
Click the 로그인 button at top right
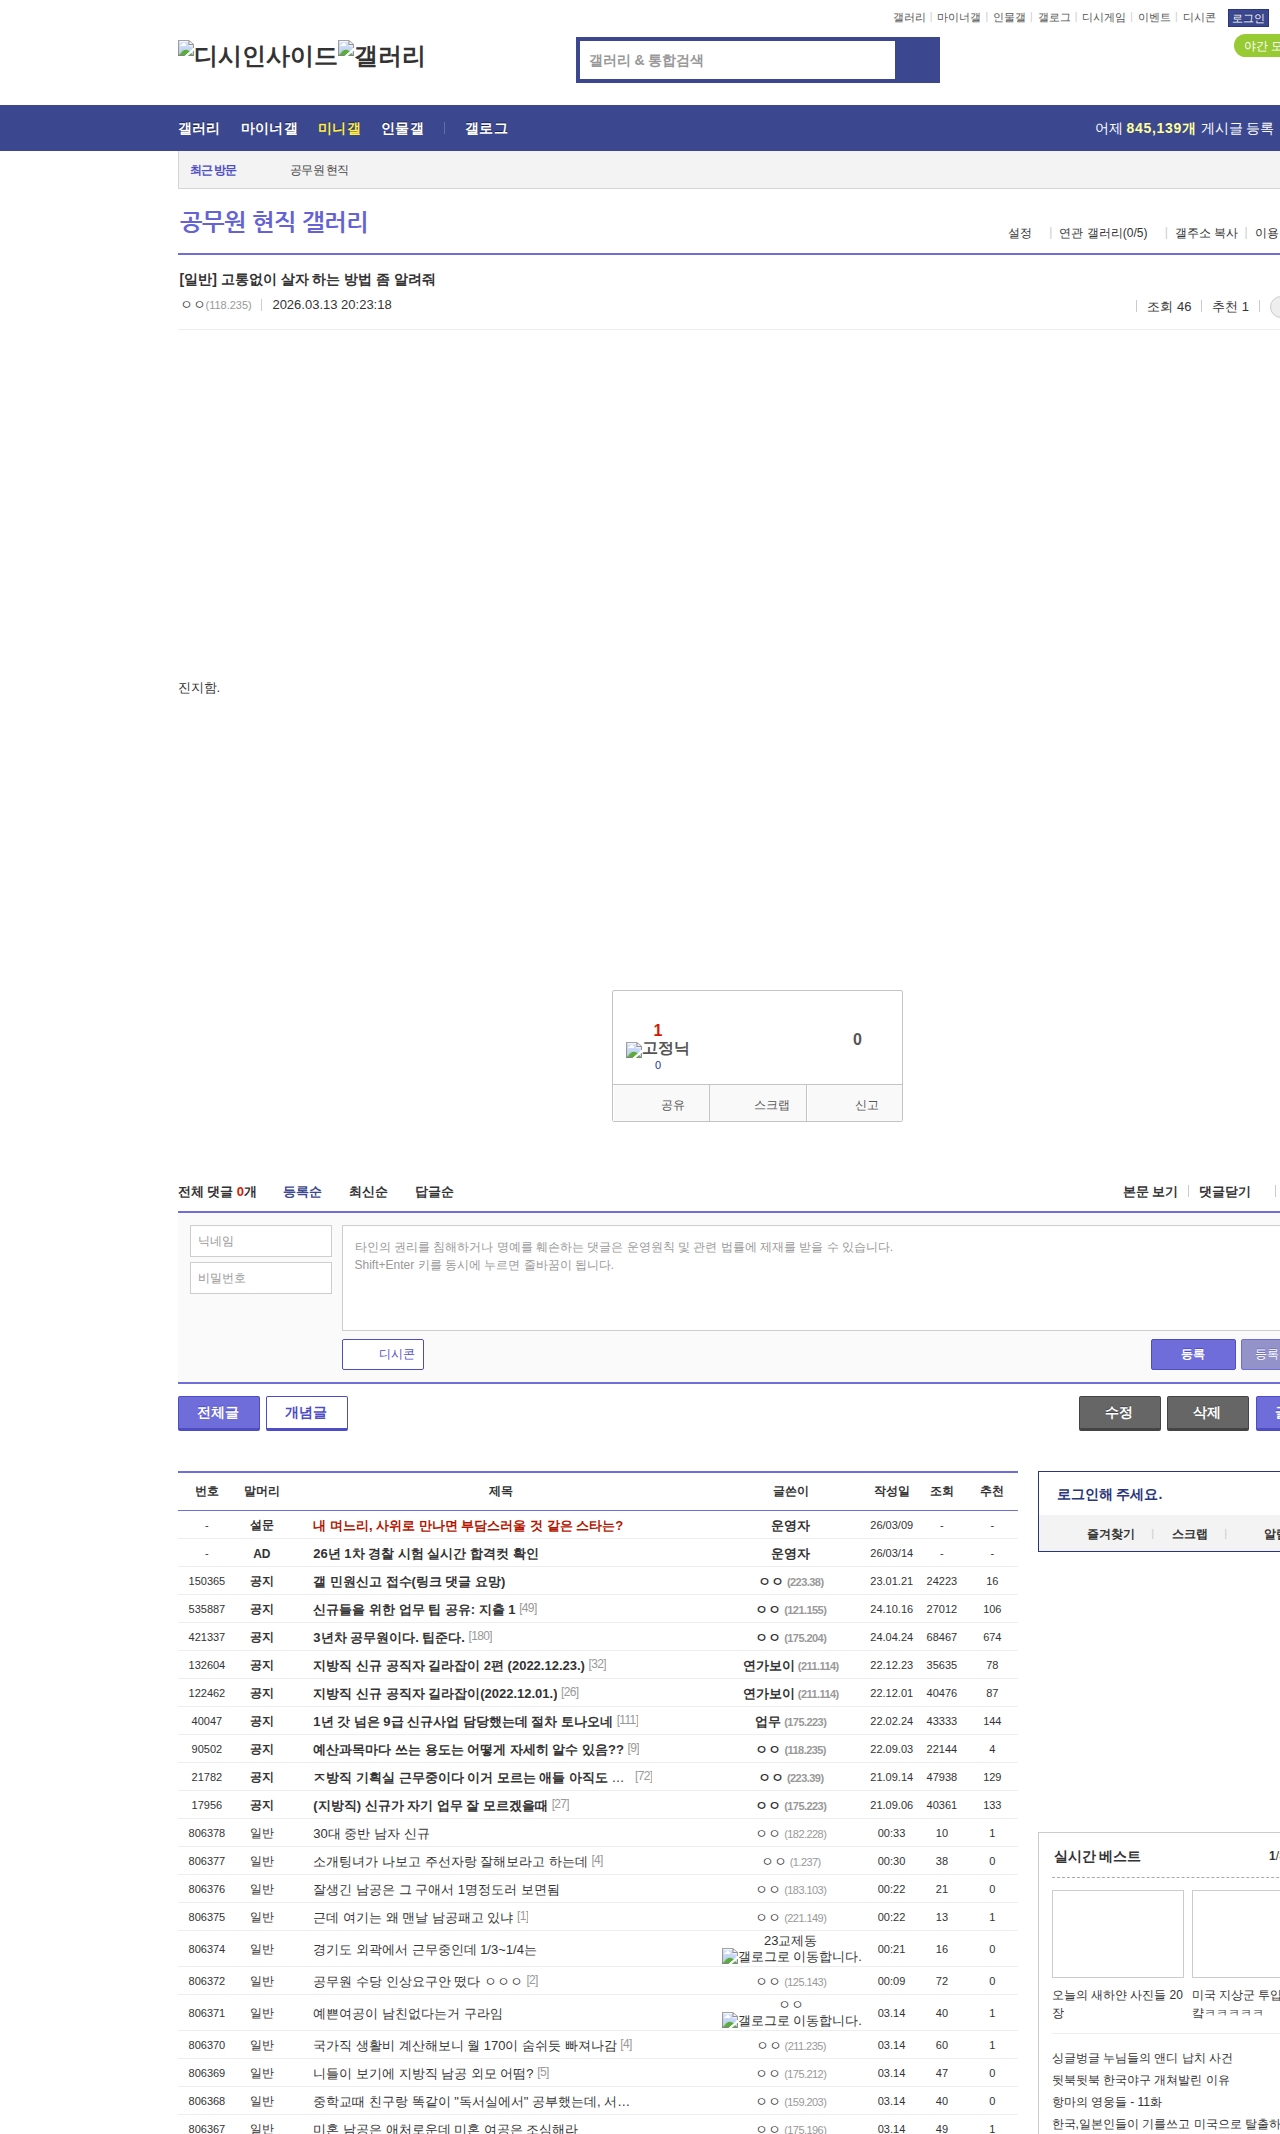(1247, 18)
